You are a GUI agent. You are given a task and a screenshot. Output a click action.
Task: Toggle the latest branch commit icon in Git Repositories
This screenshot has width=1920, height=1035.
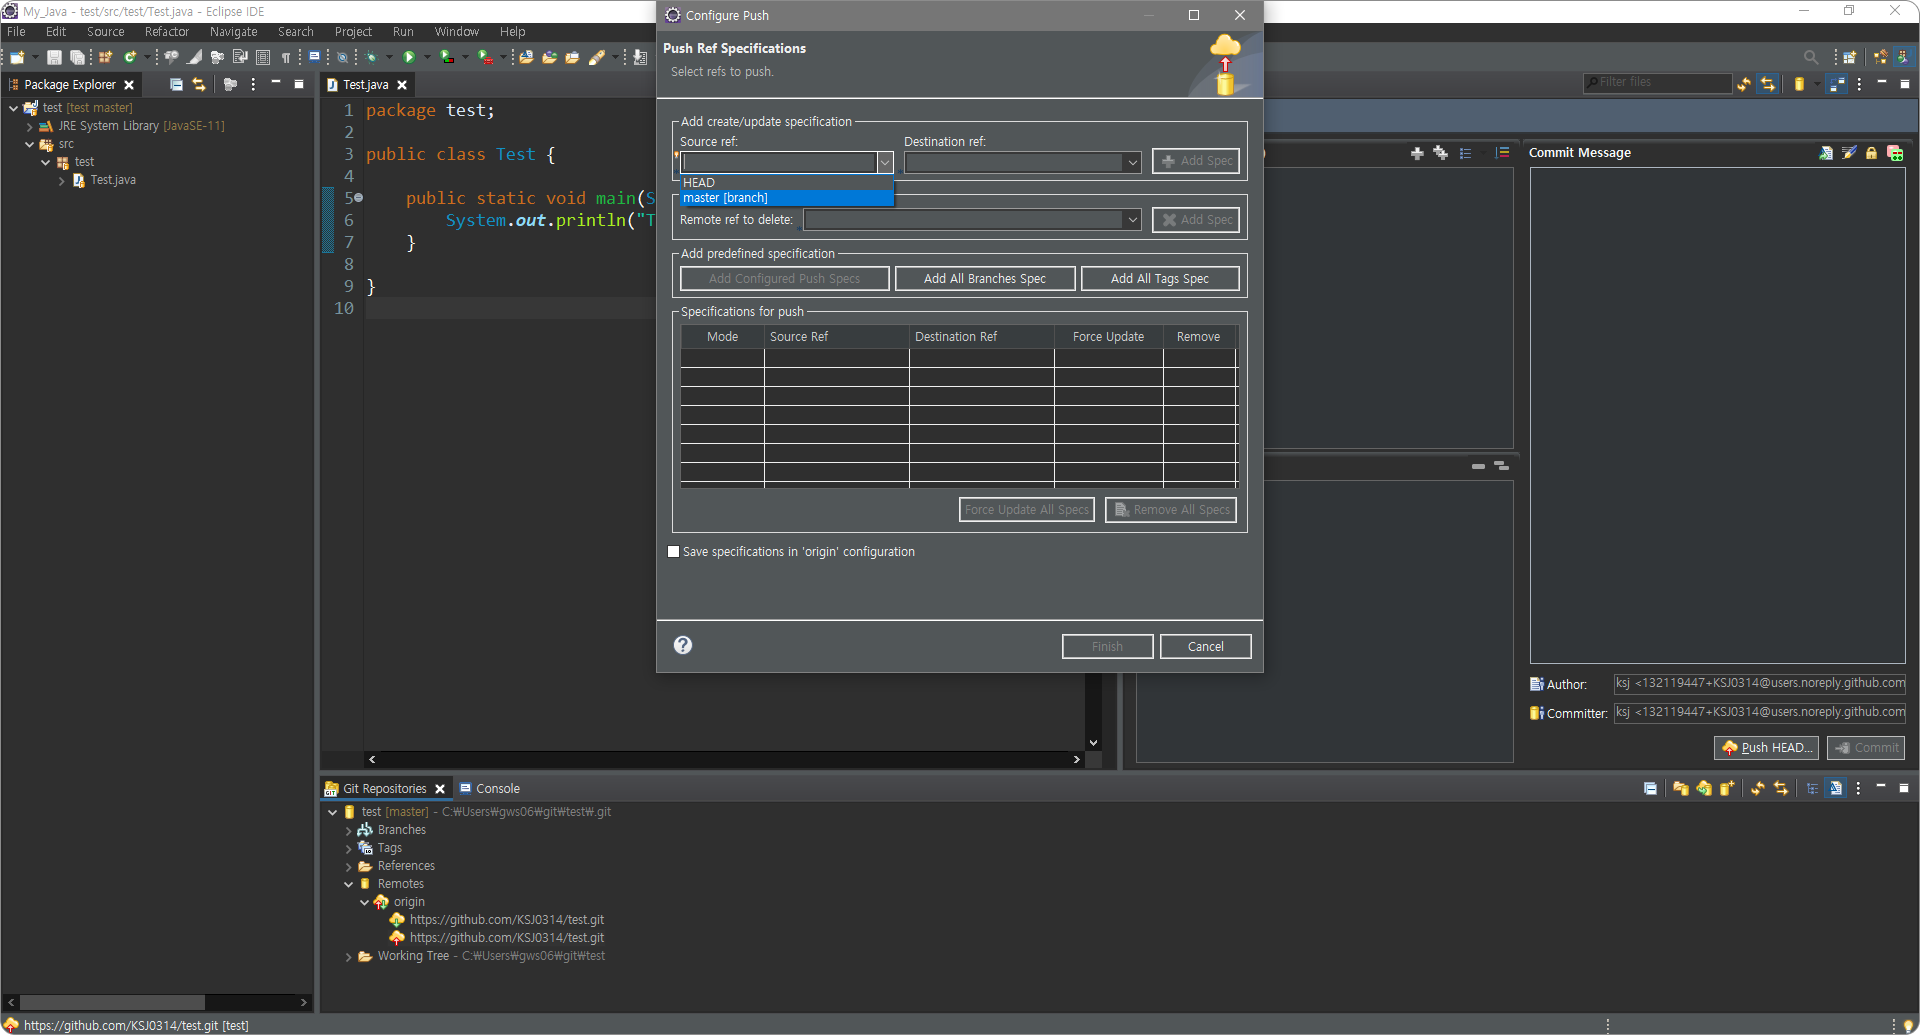(x=1835, y=789)
